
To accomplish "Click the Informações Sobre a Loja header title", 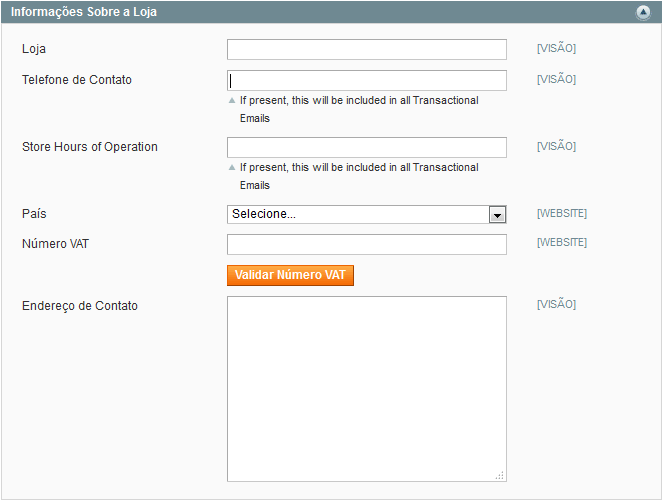I will point(84,12).
